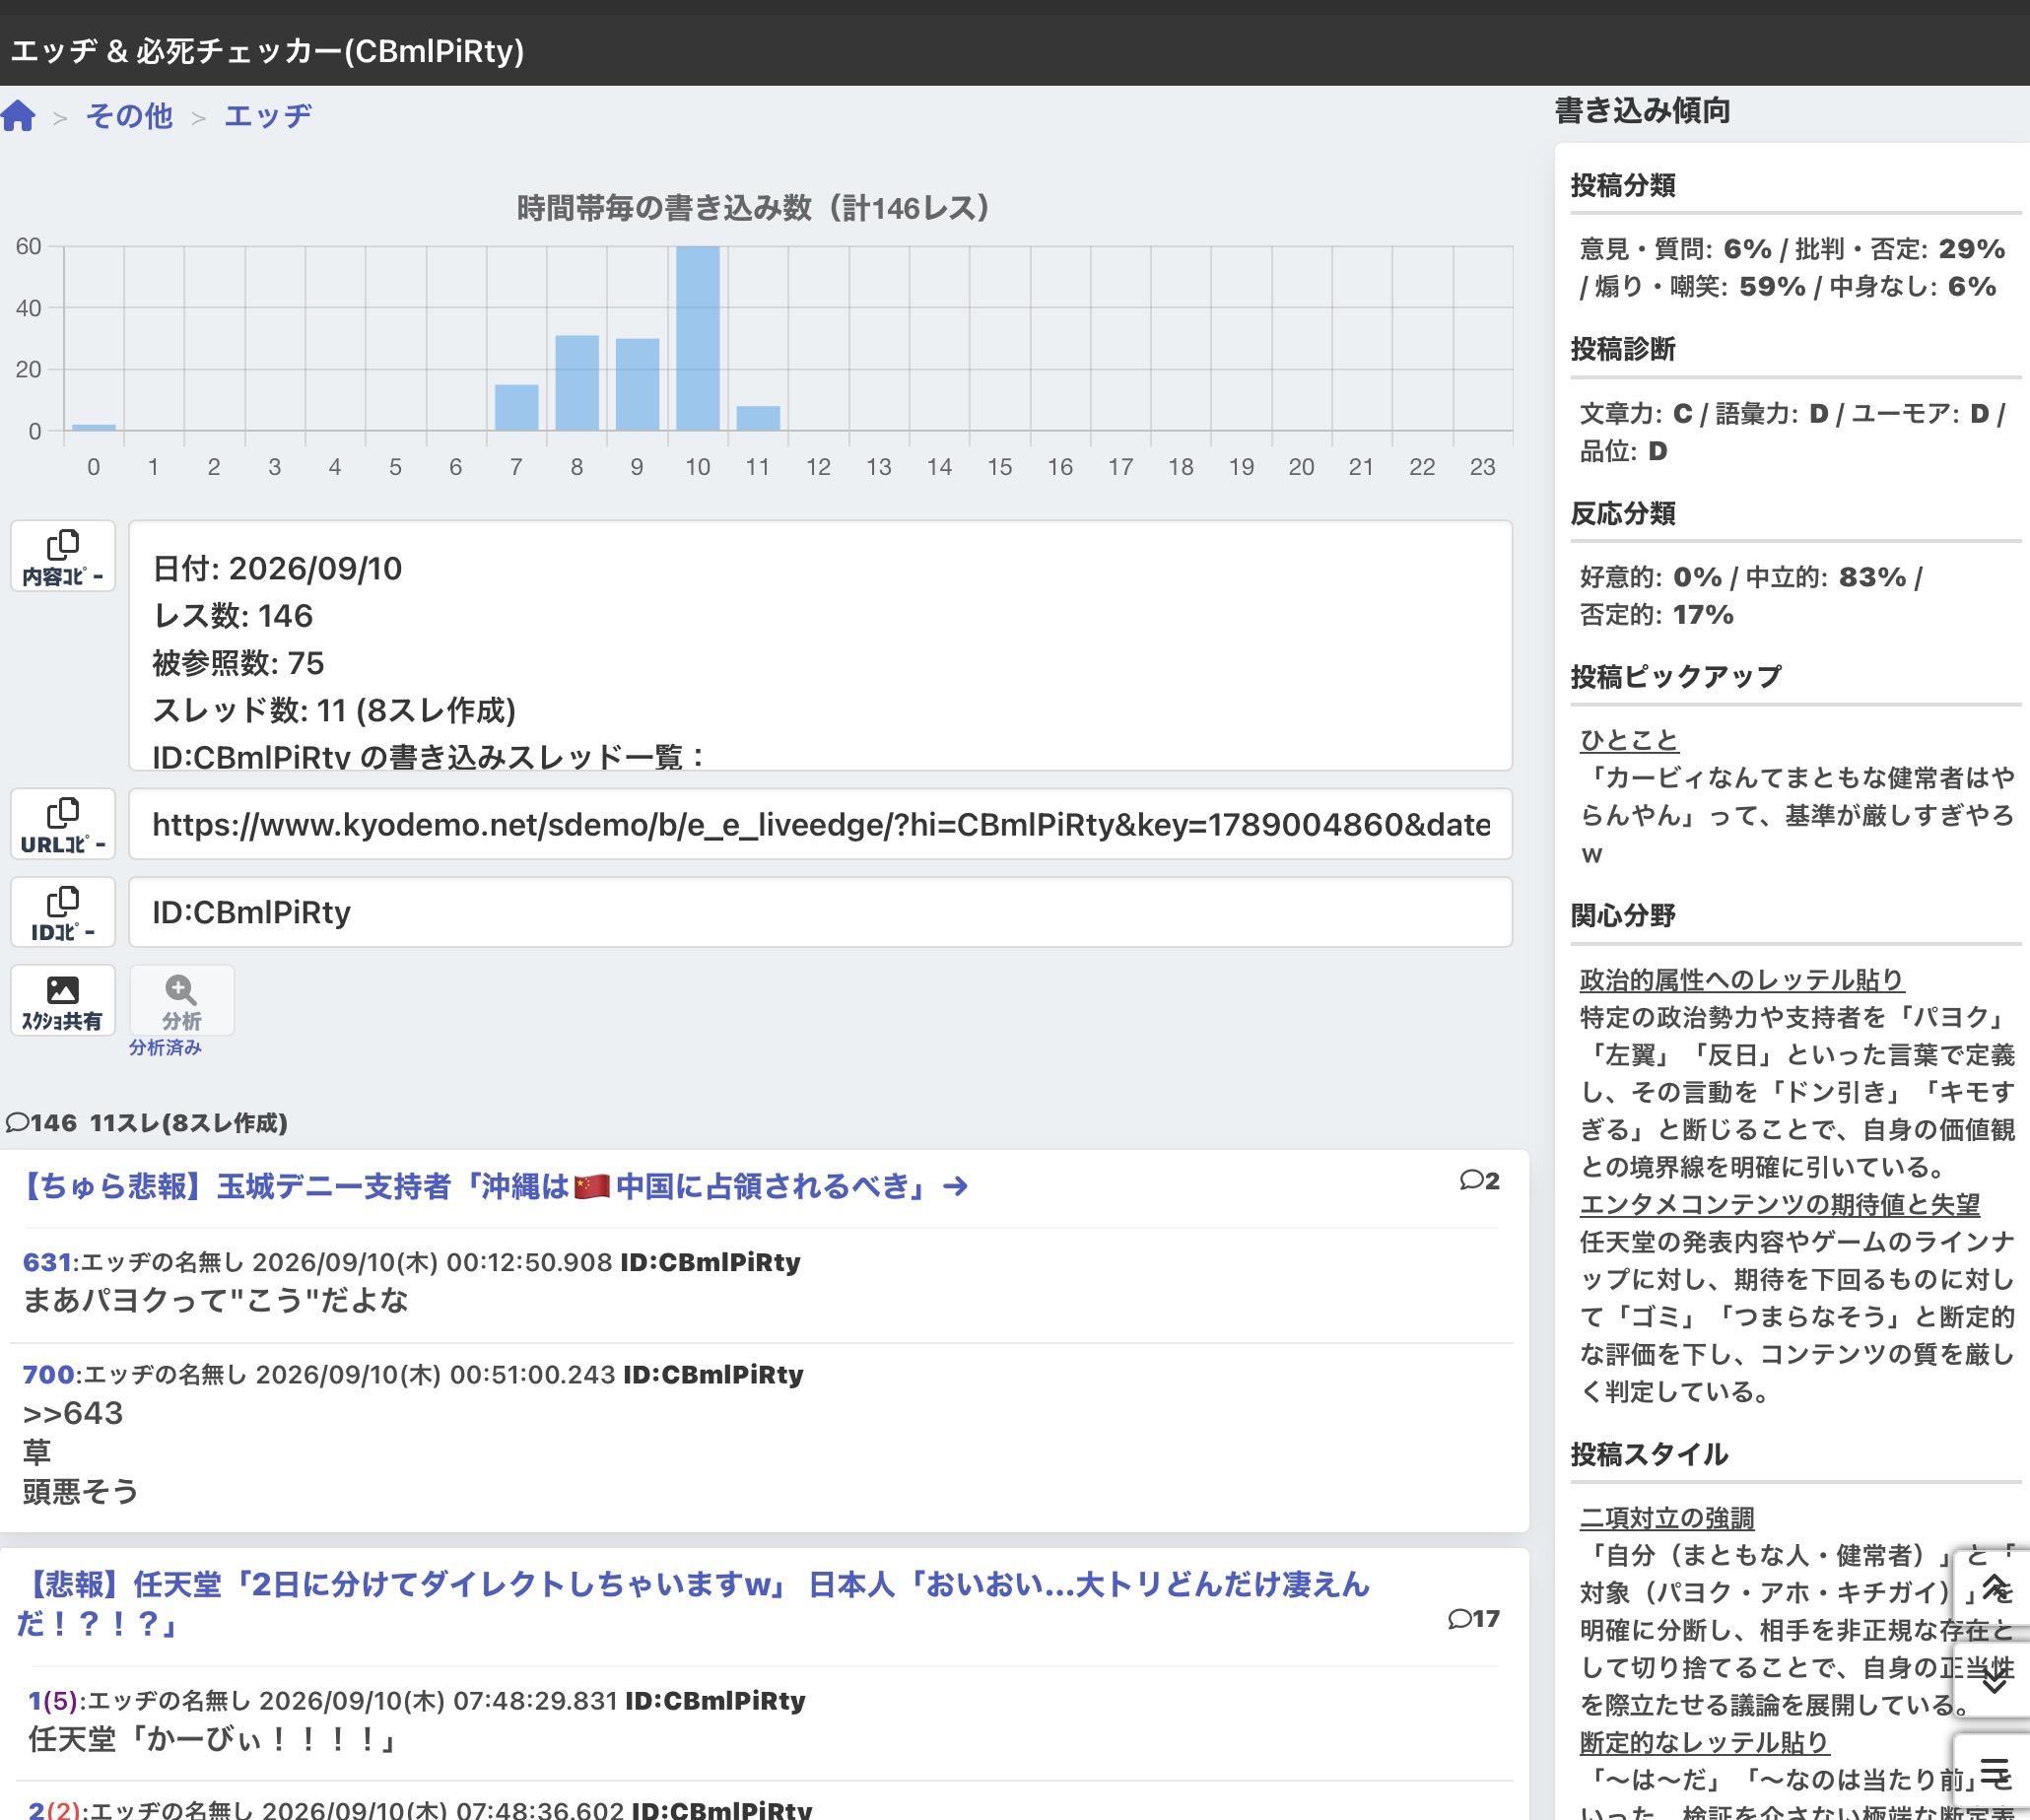Screen dimensions: 2030x1820
Task: Click post number 631 link
Action: click(x=47, y=1262)
